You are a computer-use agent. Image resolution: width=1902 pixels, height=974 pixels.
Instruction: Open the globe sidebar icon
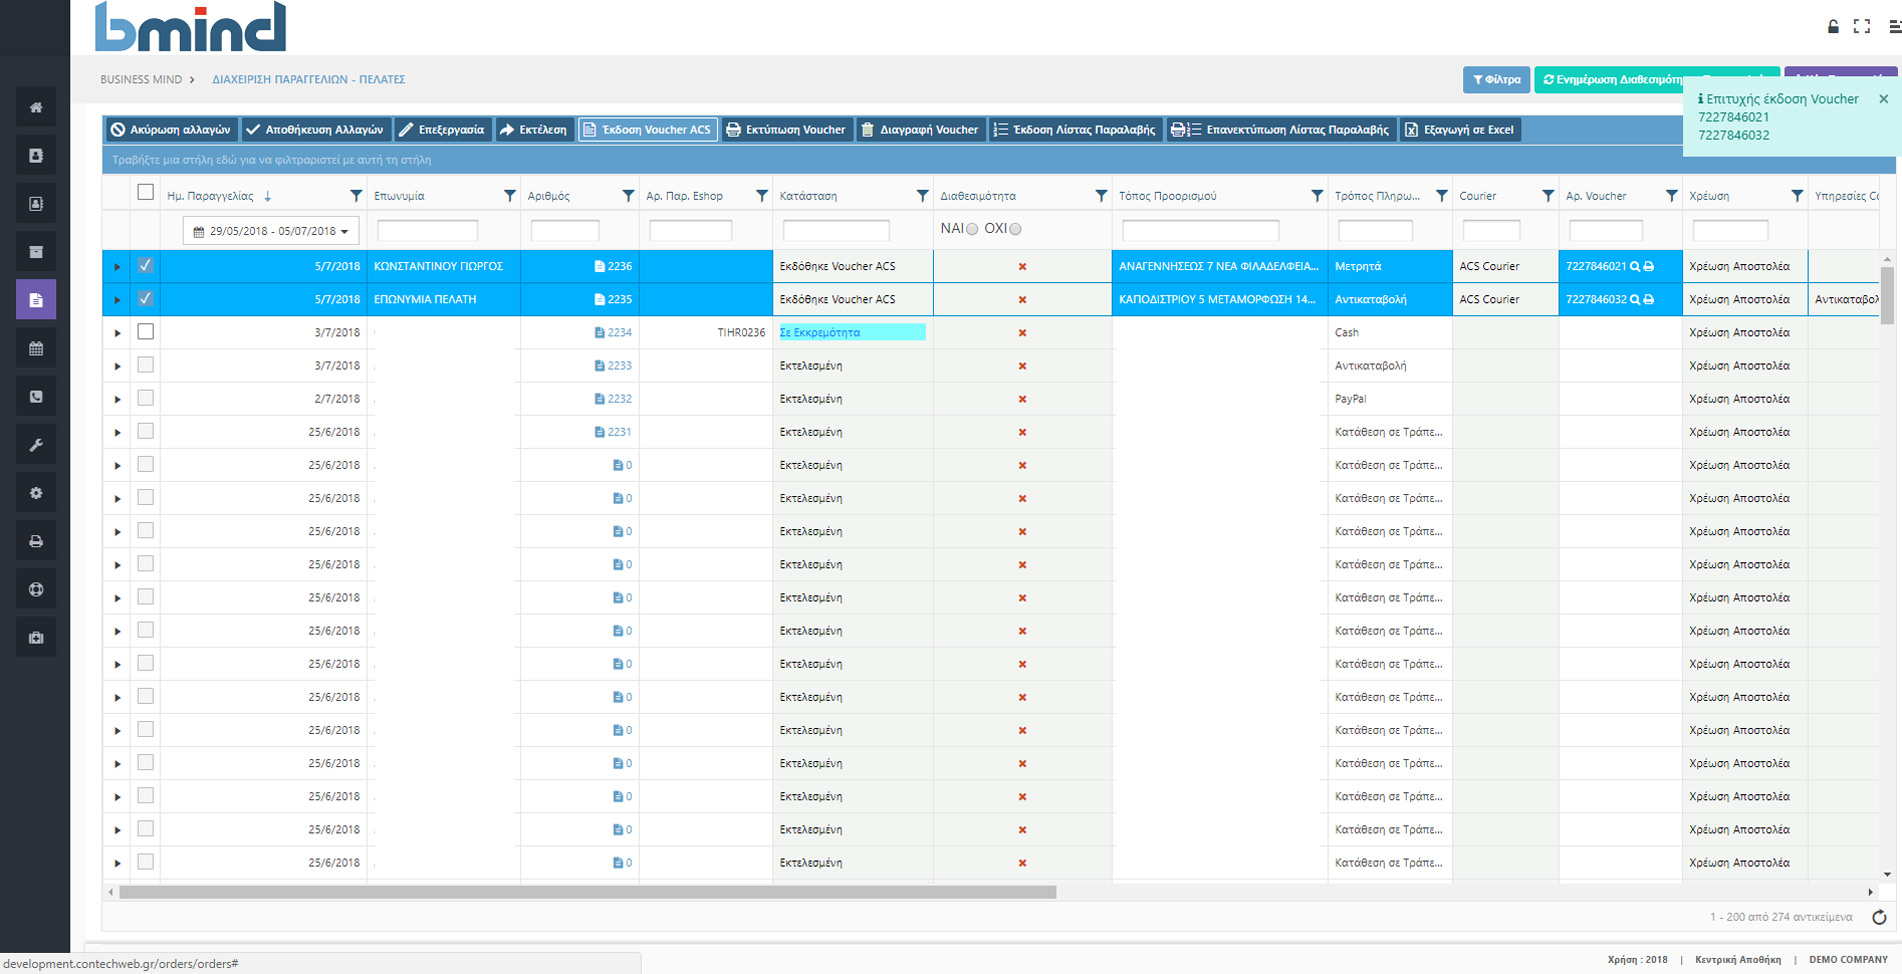pos(36,589)
